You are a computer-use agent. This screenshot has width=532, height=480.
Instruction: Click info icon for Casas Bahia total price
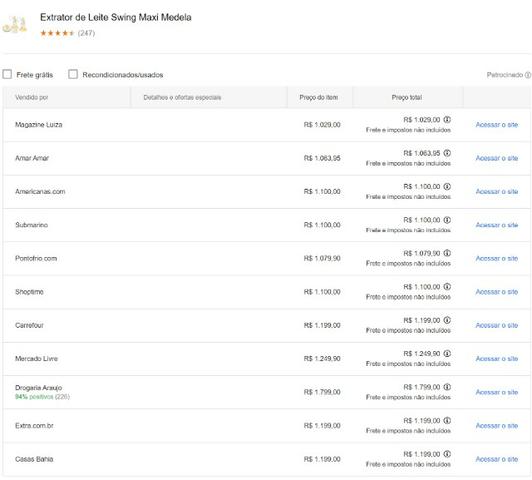coord(447,454)
